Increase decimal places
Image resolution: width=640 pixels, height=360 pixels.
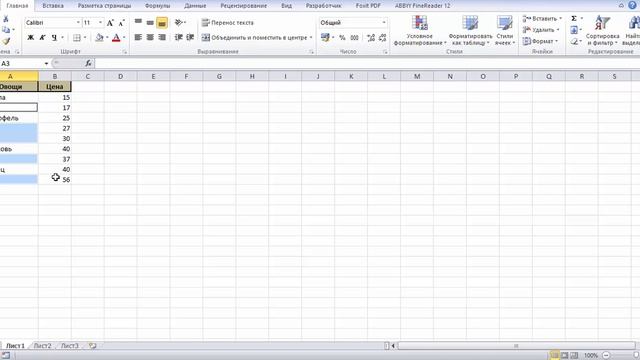pyautogui.click(x=371, y=38)
